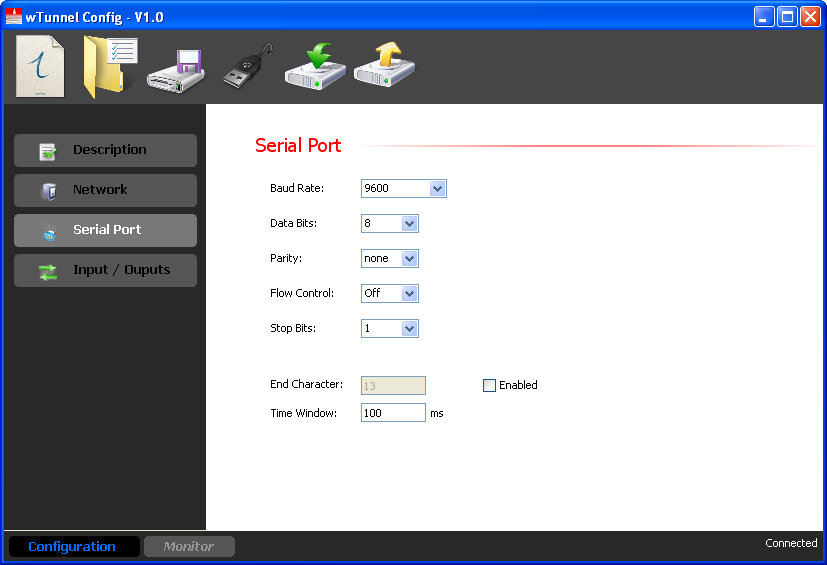Click the yellow arrow upload drive icon
Screen dimensions: 827x565
[x=384, y=67]
